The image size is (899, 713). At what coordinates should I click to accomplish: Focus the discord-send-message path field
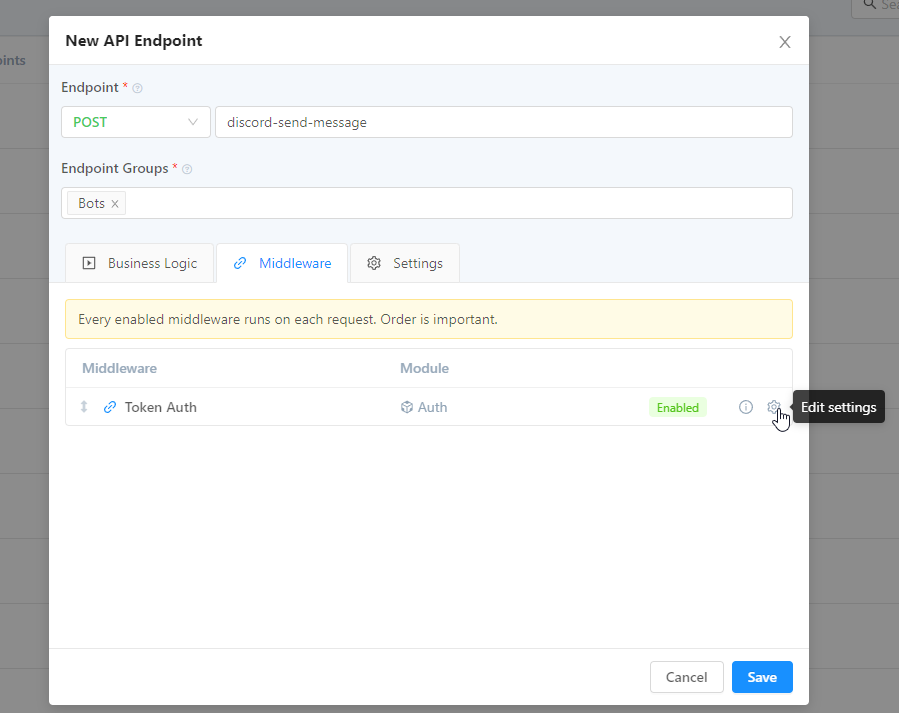tap(503, 122)
